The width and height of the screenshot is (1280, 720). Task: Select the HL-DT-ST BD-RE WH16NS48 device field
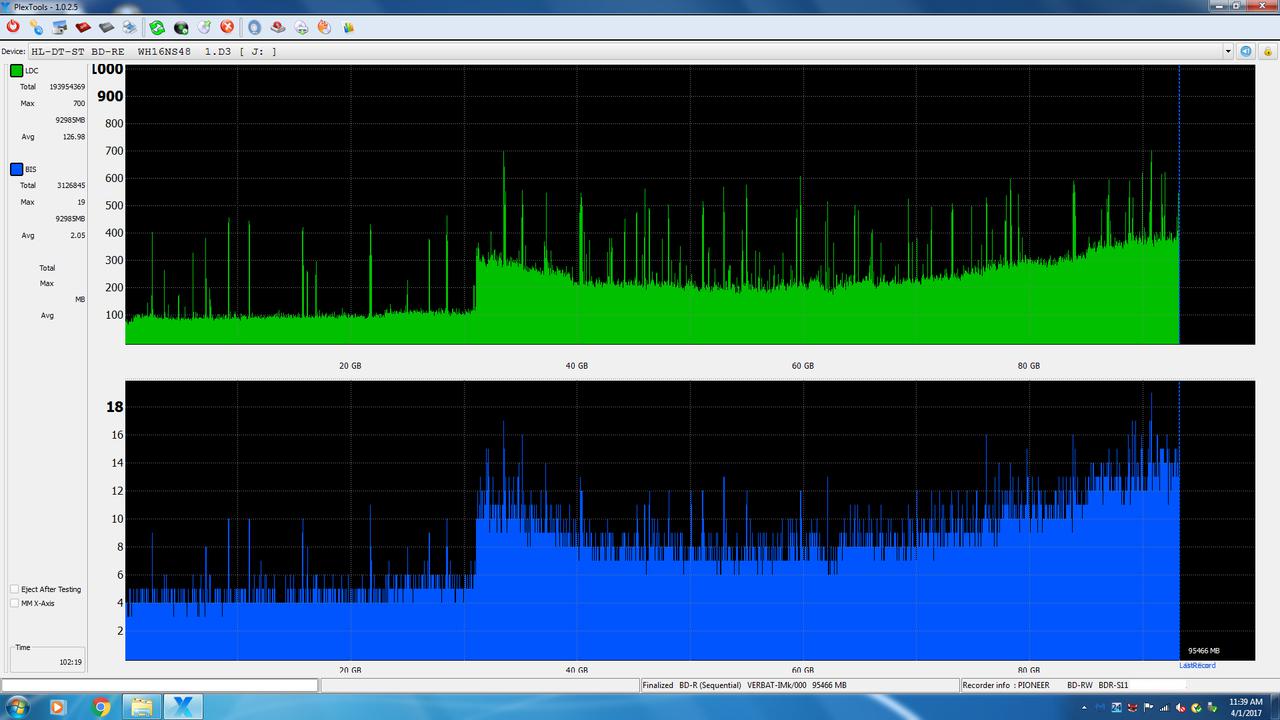click(630, 51)
